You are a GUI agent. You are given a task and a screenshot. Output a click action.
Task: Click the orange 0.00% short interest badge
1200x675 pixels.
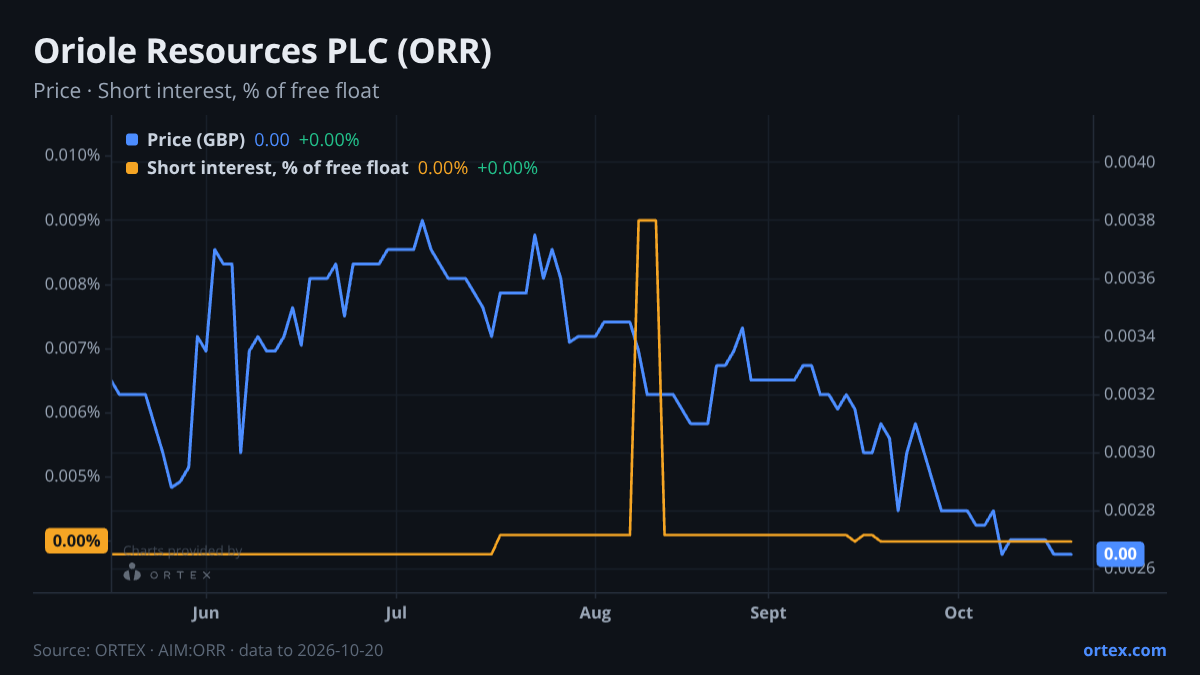77,541
